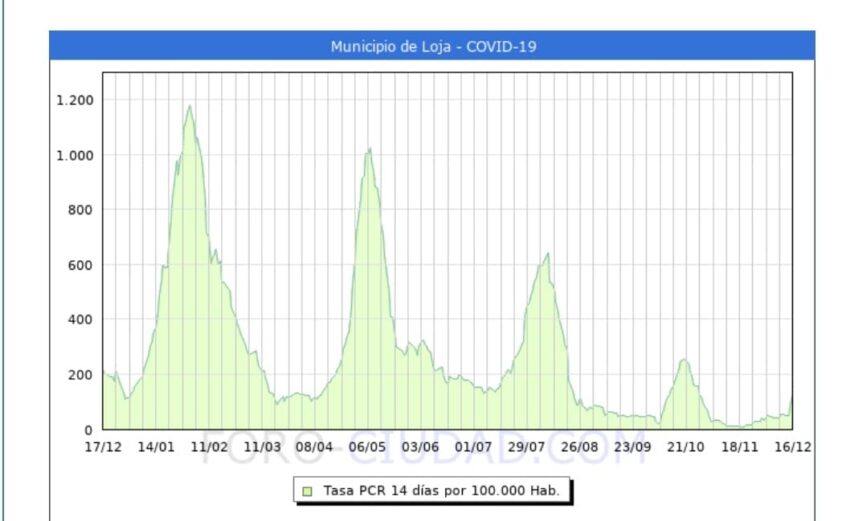Click the second peak above 06/05
This screenshot has width=842, height=521.
tap(369, 150)
